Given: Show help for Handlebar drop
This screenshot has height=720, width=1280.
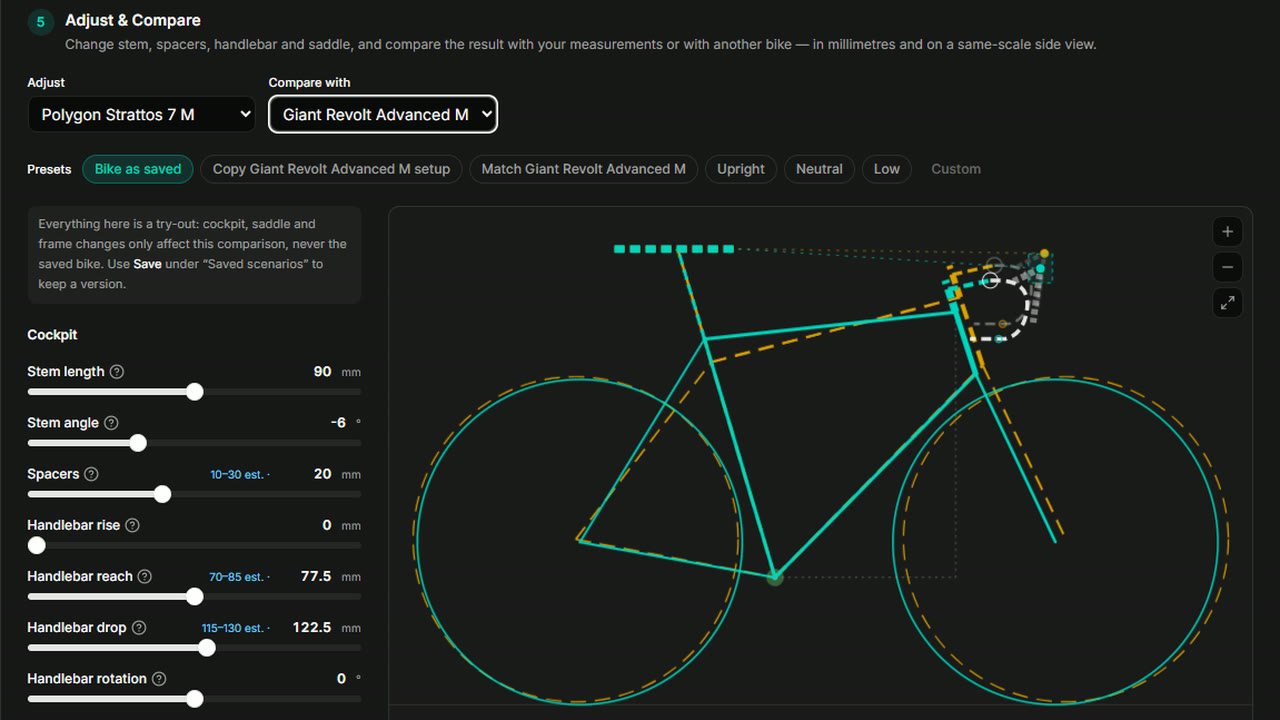Looking at the screenshot, I should [139, 628].
